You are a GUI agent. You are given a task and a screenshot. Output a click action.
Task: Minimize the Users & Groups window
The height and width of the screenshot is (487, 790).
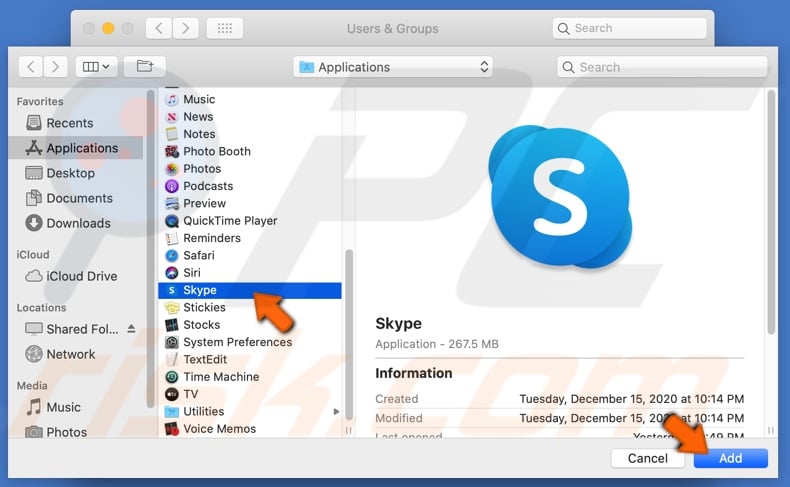108,28
